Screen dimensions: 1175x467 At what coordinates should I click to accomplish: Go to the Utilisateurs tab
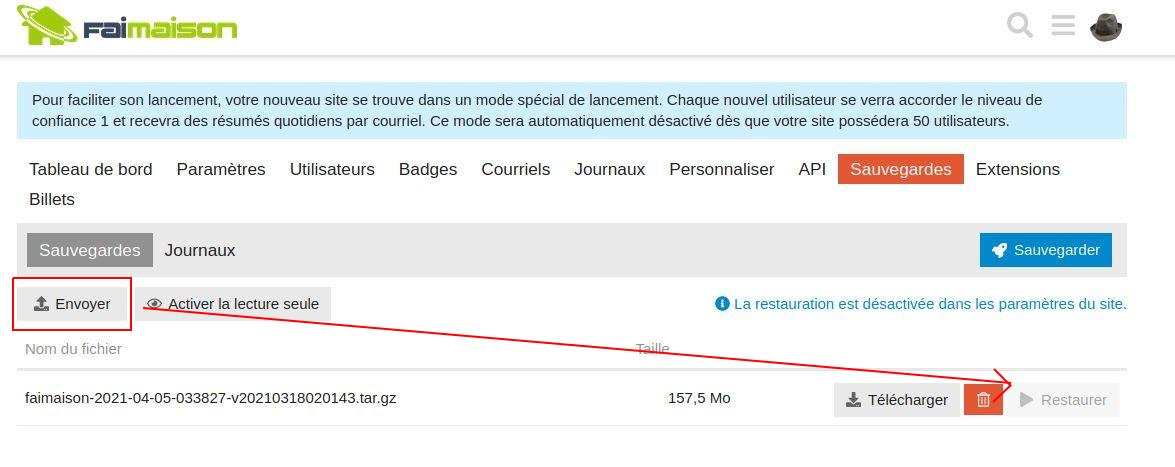tap(332, 170)
